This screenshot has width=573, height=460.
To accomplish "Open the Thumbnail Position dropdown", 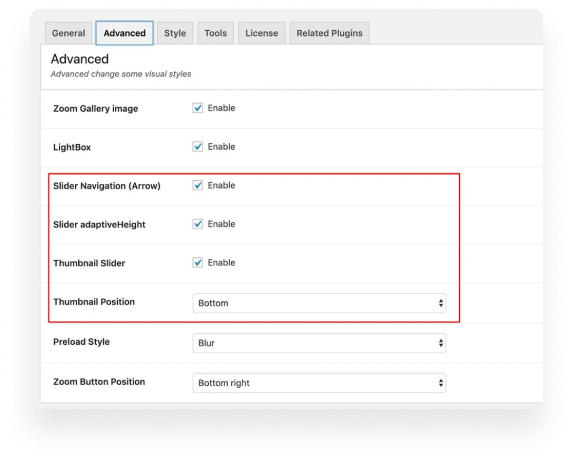I will point(319,303).
